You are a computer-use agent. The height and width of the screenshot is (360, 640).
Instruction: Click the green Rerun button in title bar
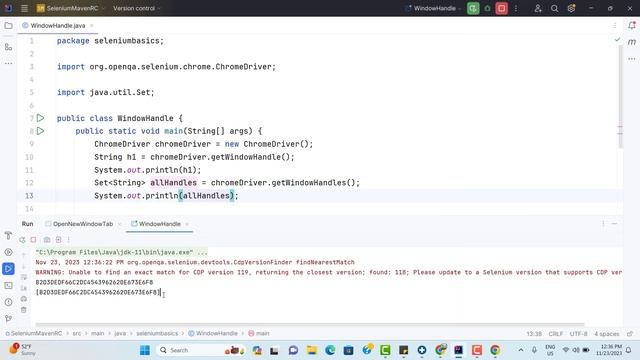(473, 8)
